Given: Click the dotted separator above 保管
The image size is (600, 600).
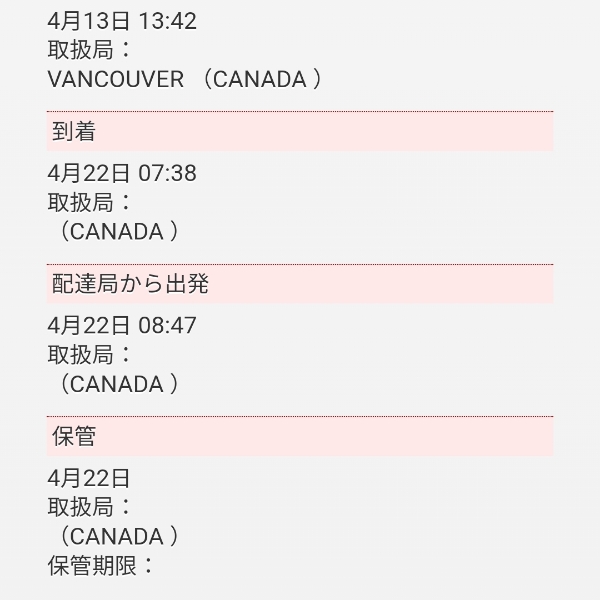Looking at the screenshot, I should [x=300, y=416].
